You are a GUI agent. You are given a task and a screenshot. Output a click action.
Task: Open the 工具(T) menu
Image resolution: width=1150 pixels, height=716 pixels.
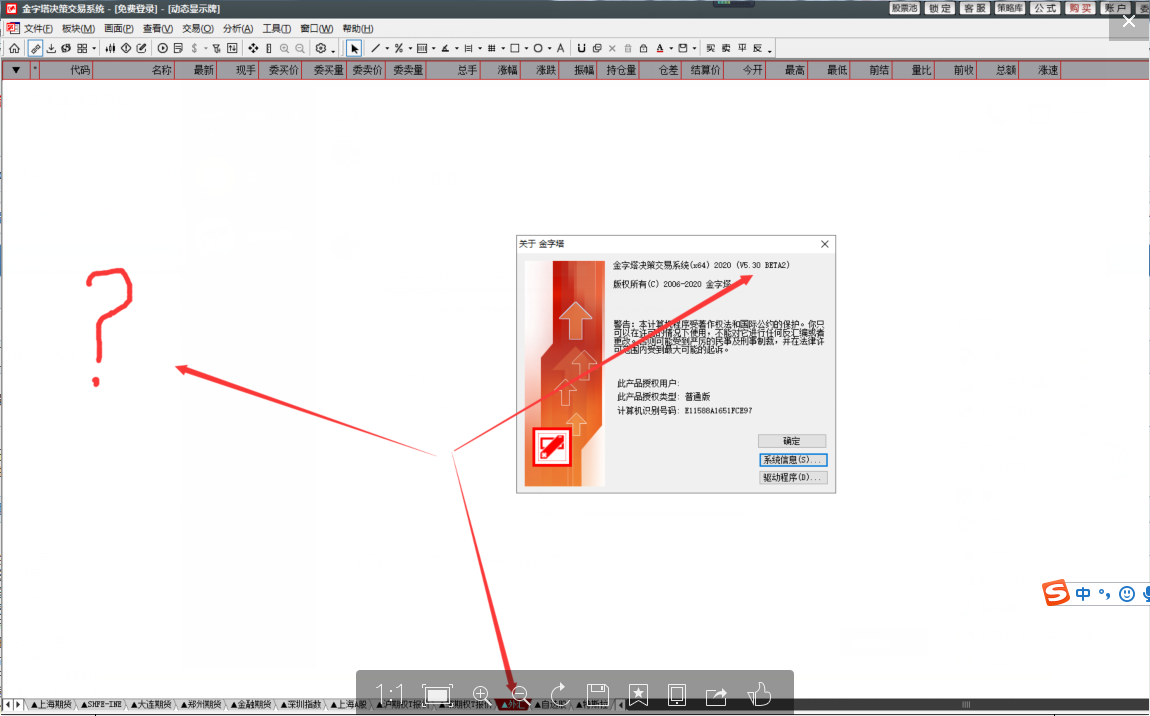coord(276,29)
